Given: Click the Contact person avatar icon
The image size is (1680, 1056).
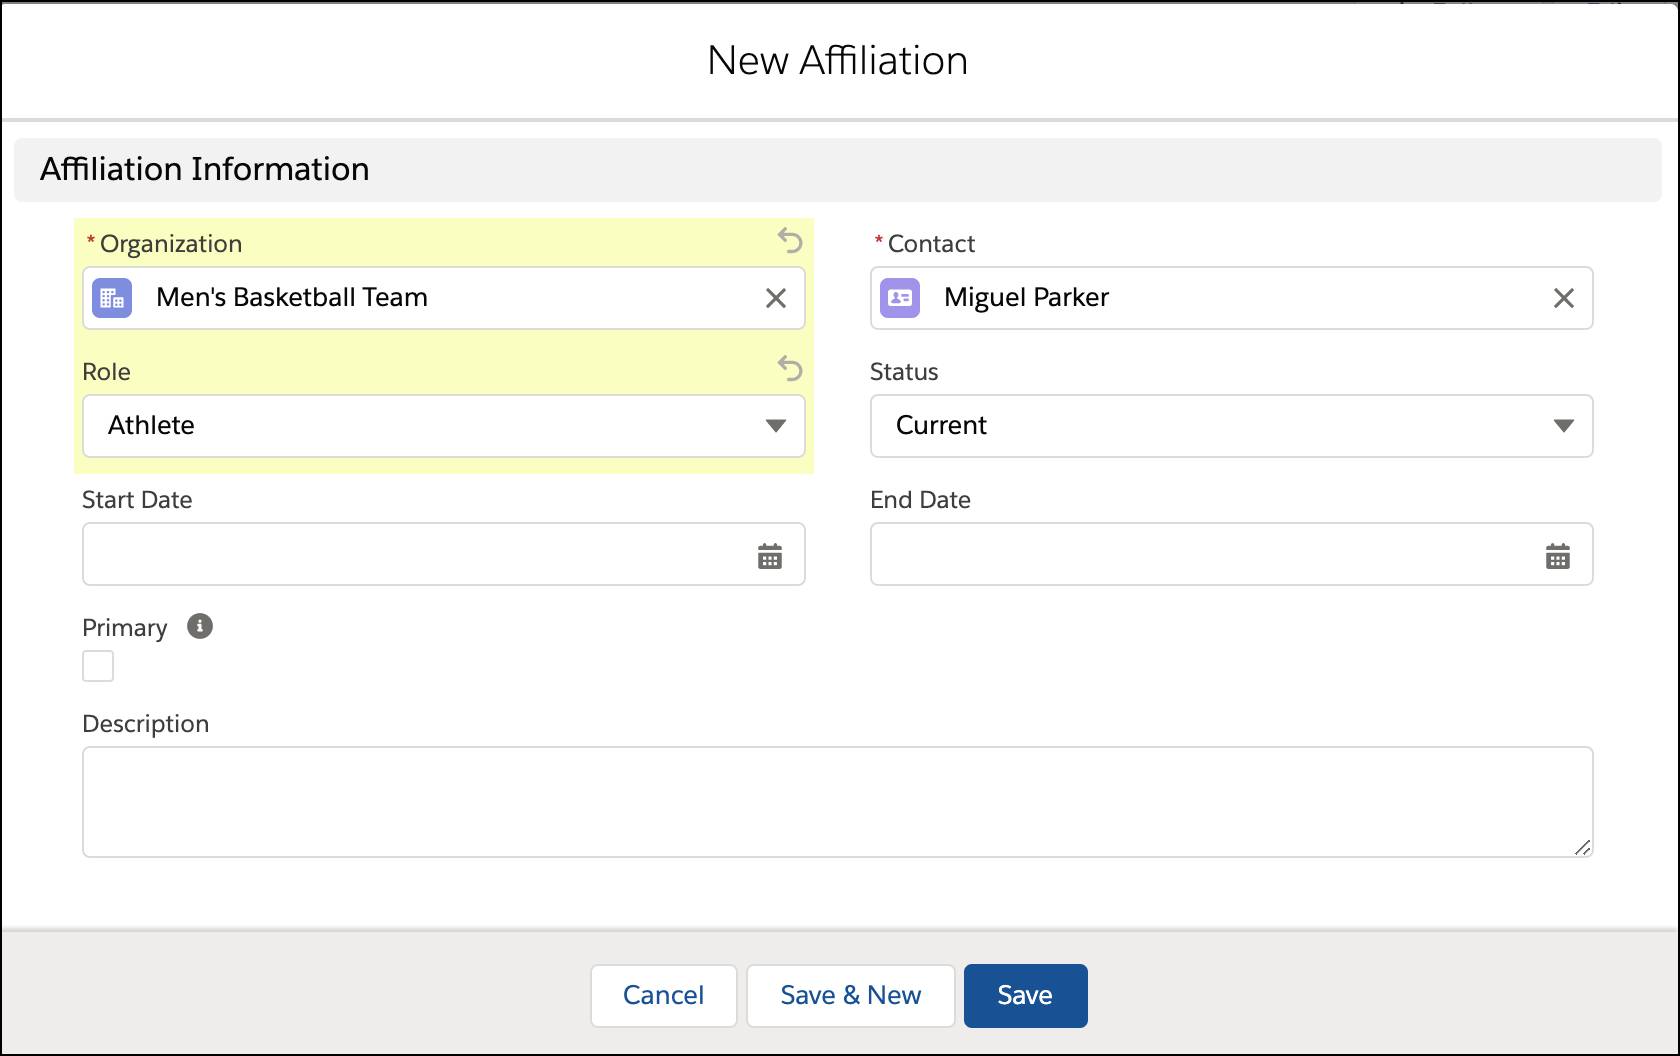Looking at the screenshot, I should point(899,297).
